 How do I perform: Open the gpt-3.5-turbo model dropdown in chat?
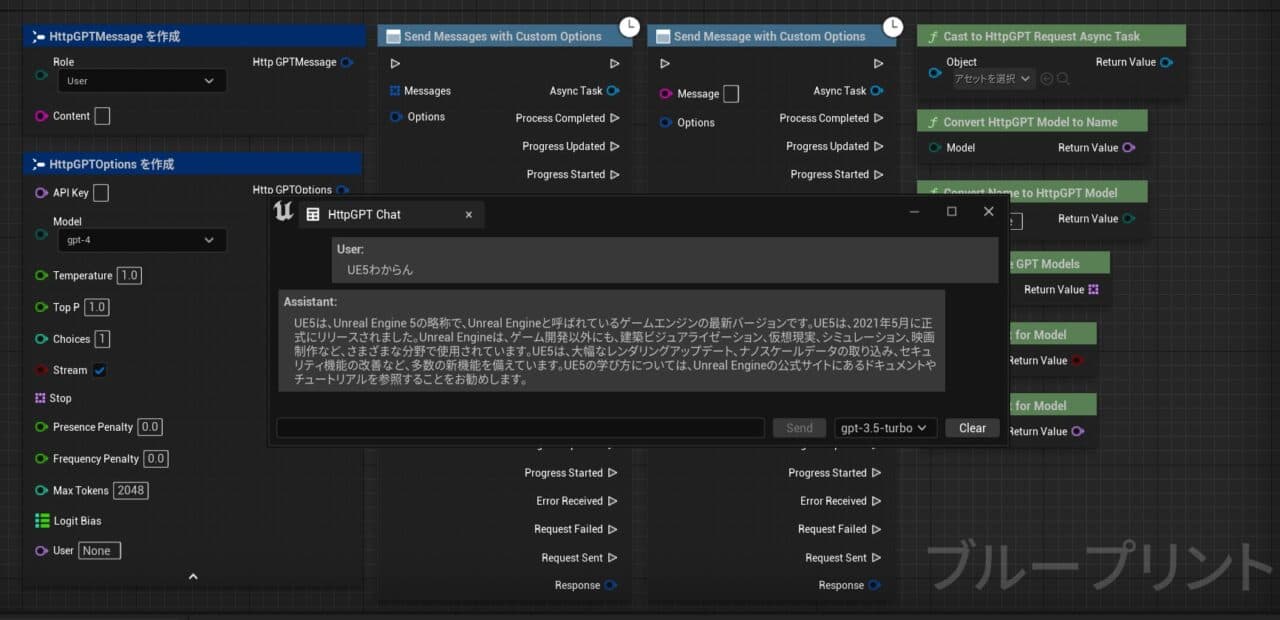(885, 428)
